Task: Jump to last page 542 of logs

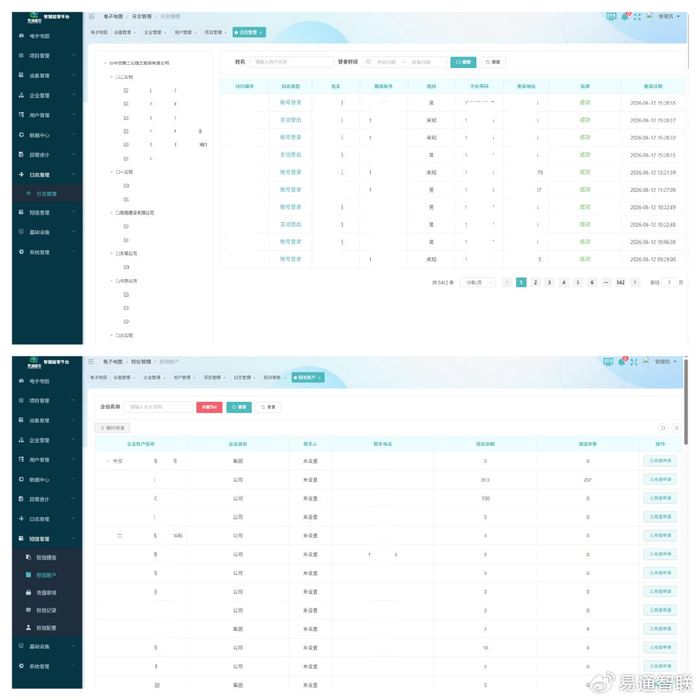Action: click(x=621, y=282)
